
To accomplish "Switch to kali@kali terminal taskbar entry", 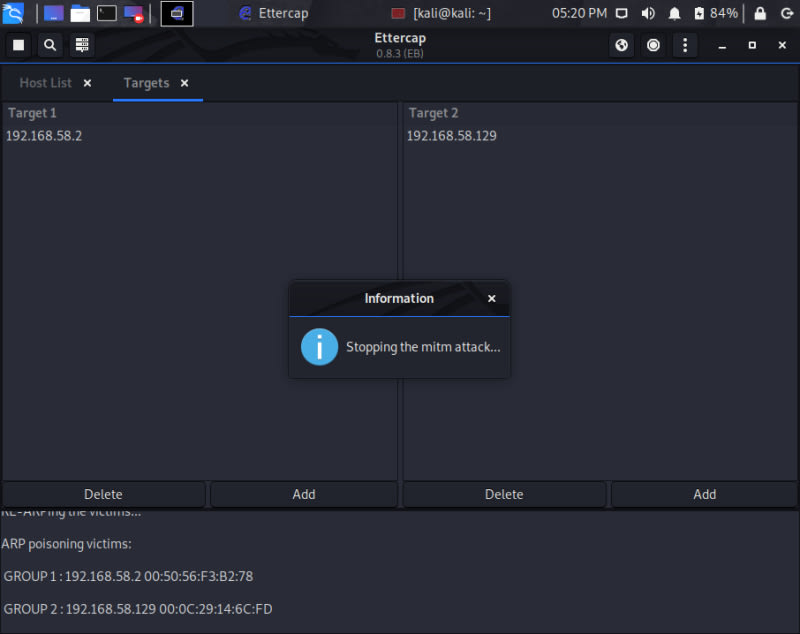I will tap(441, 13).
